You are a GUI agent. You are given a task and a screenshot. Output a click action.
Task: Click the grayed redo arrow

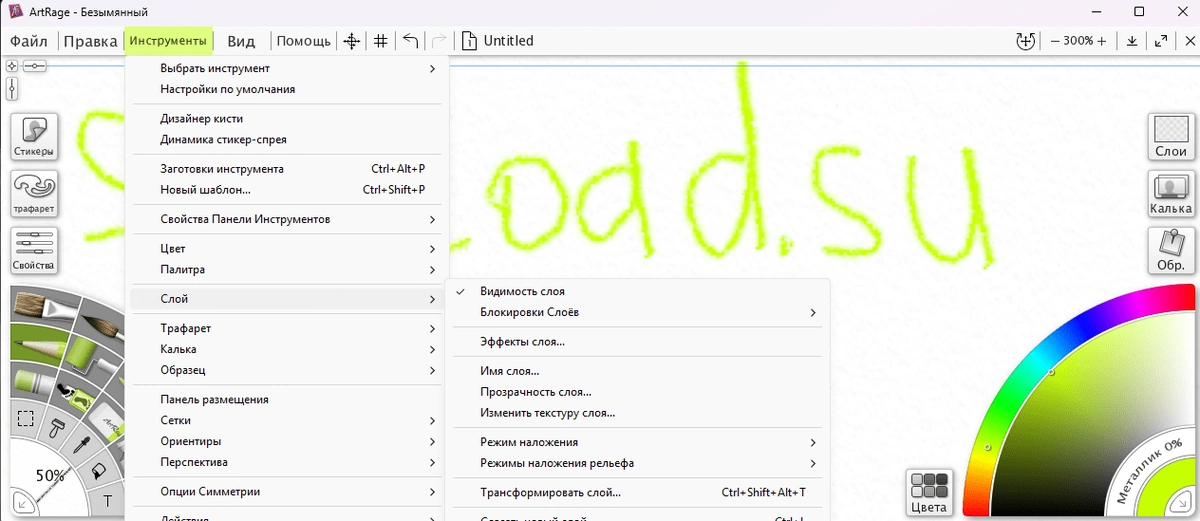point(438,41)
